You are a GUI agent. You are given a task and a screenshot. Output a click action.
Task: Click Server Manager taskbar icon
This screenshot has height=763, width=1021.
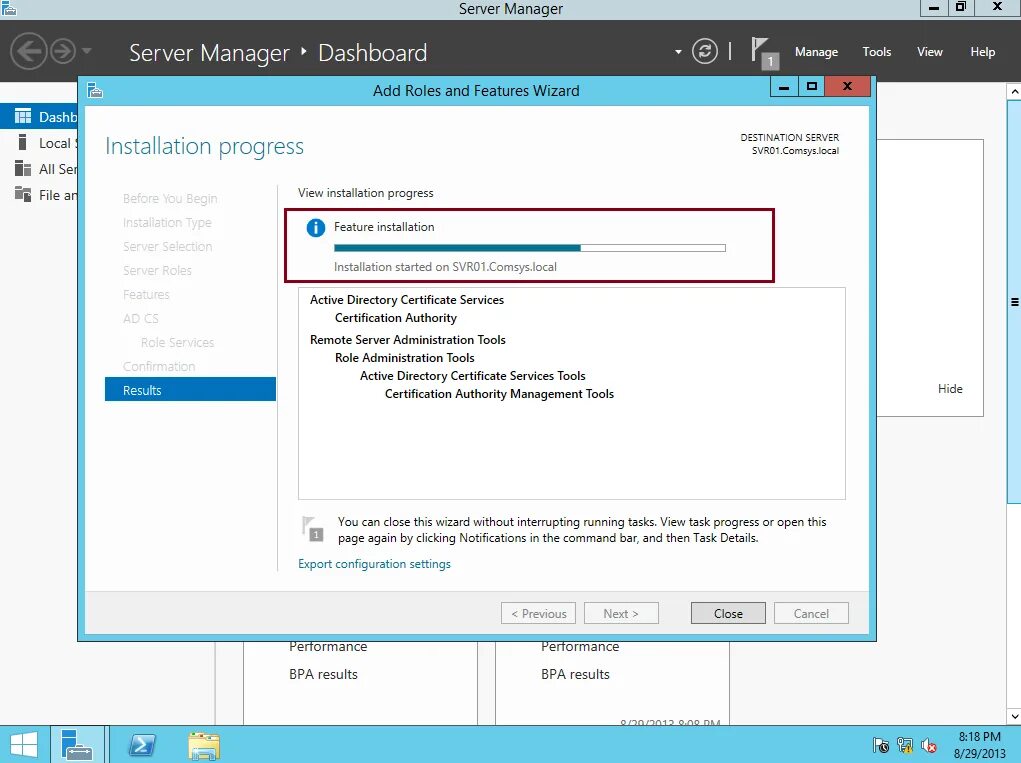(77, 745)
